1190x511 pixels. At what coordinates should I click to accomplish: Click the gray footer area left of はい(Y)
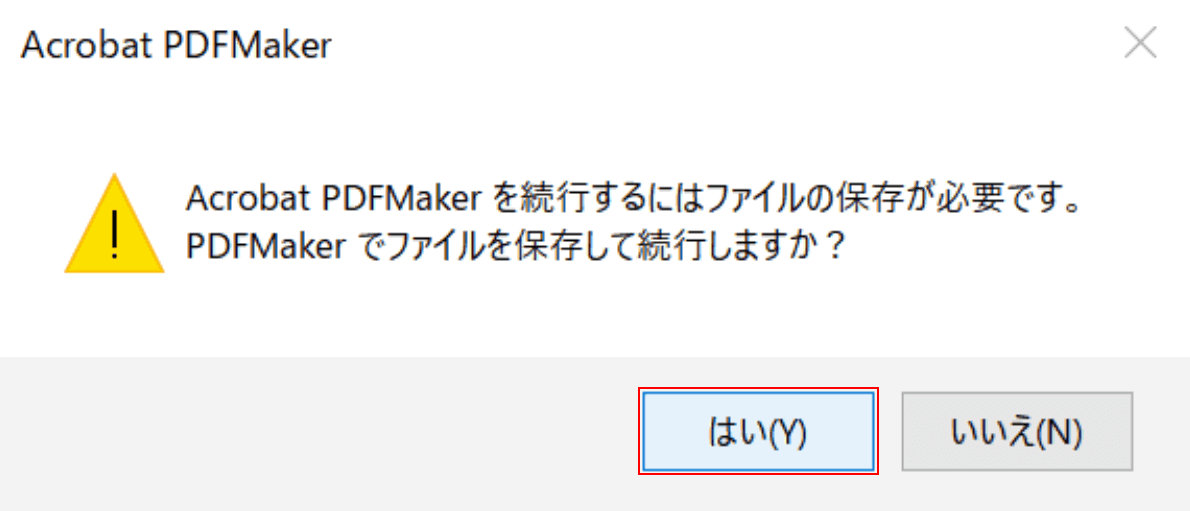319,433
